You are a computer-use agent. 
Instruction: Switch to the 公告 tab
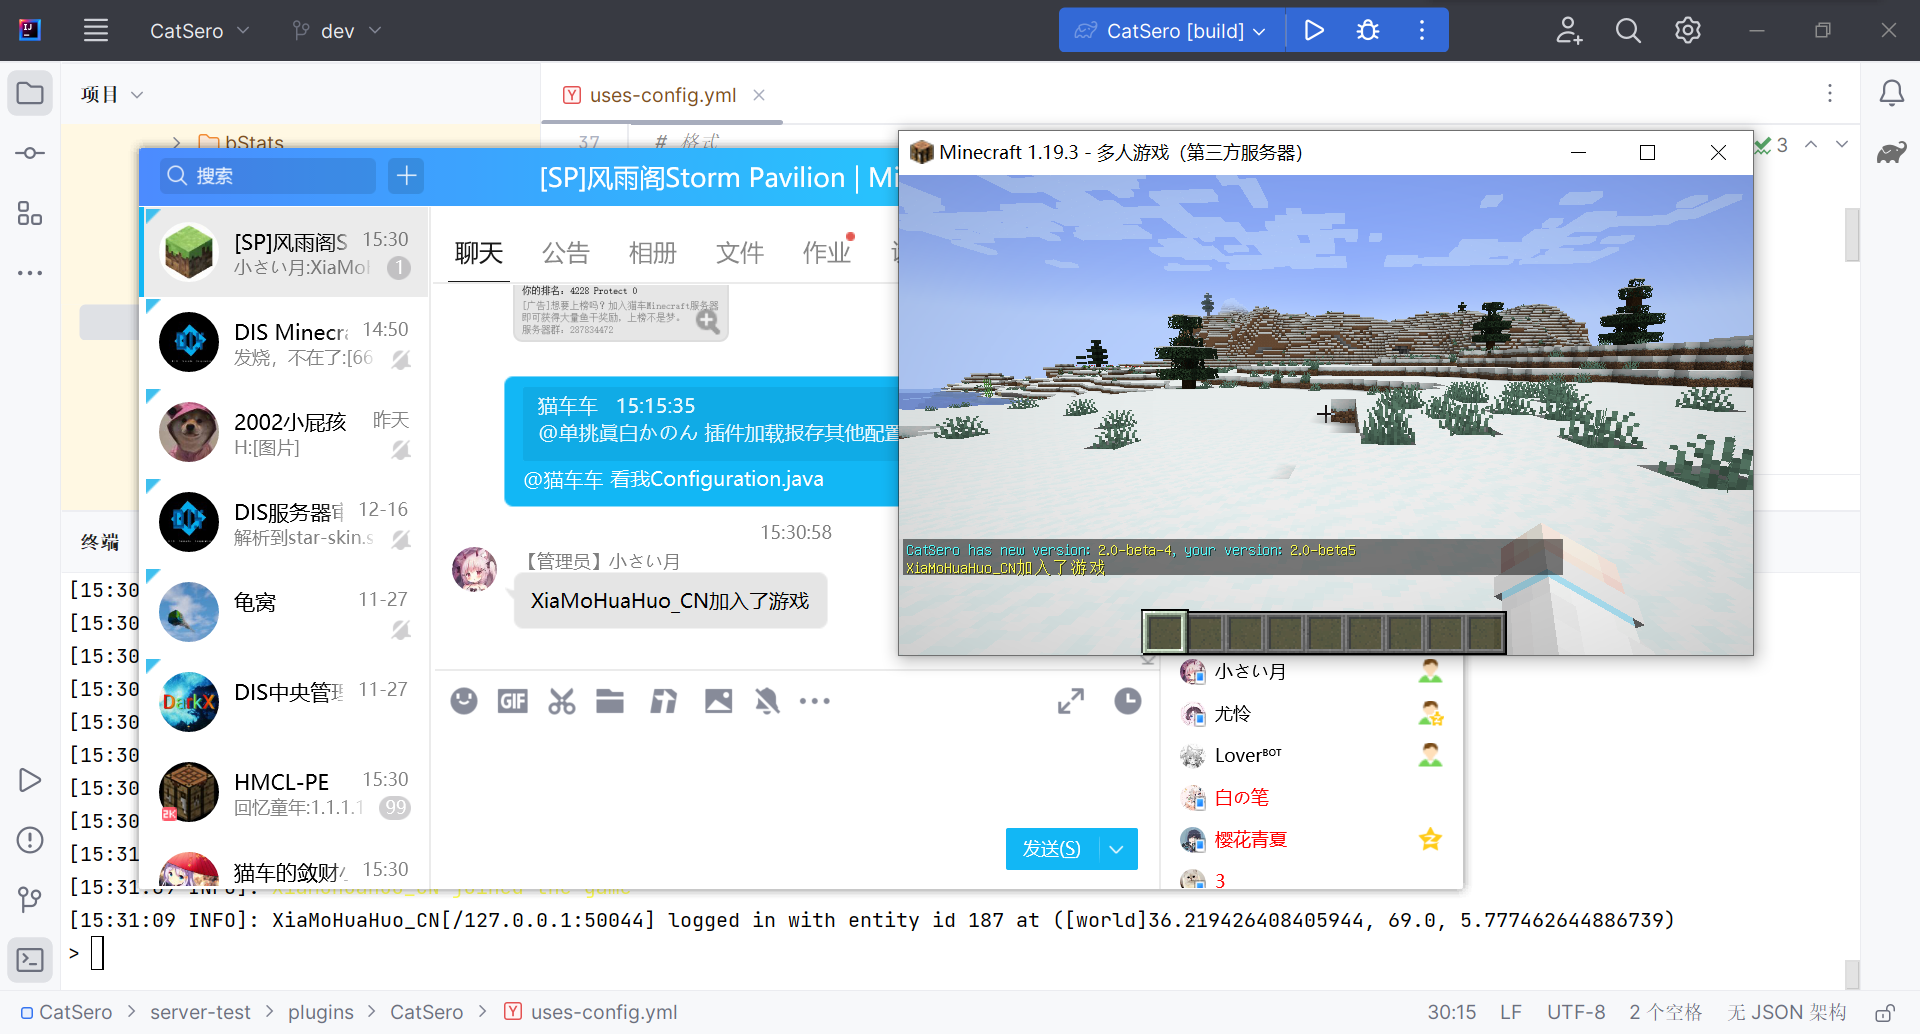point(566,252)
